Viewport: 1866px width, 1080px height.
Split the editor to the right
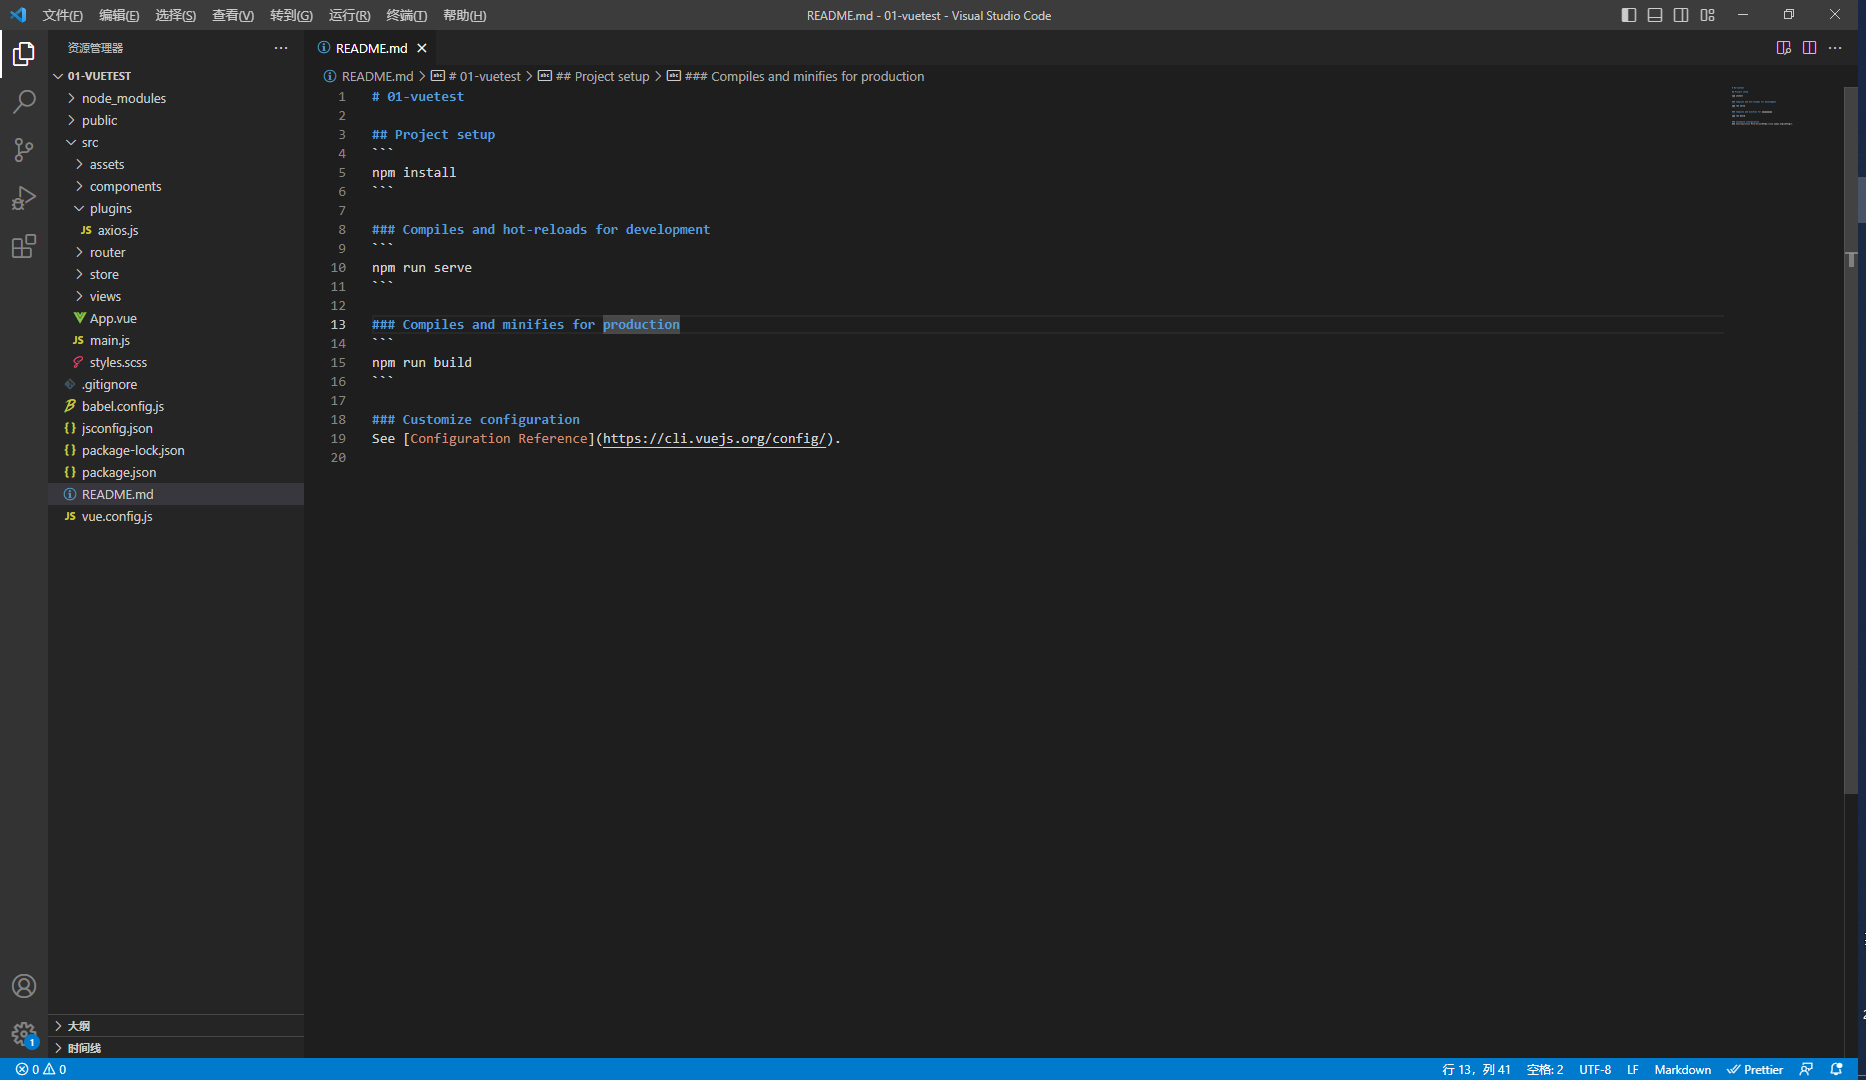click(x=1809, y=48)
